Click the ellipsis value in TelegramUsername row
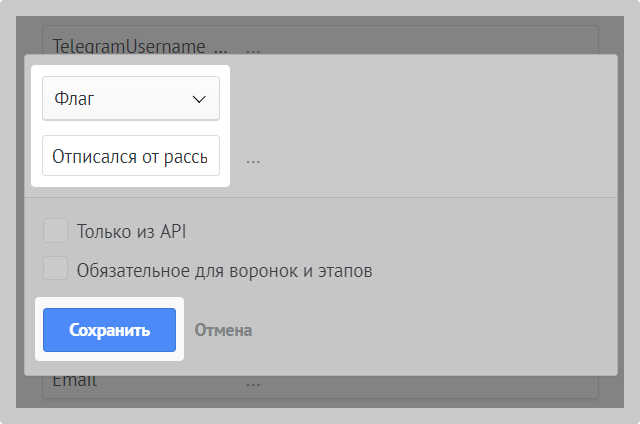 point(253,47)
